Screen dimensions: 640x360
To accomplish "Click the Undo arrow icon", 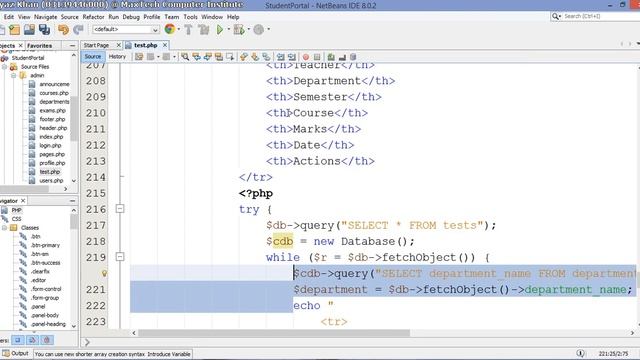I will (x=63, y=29).
